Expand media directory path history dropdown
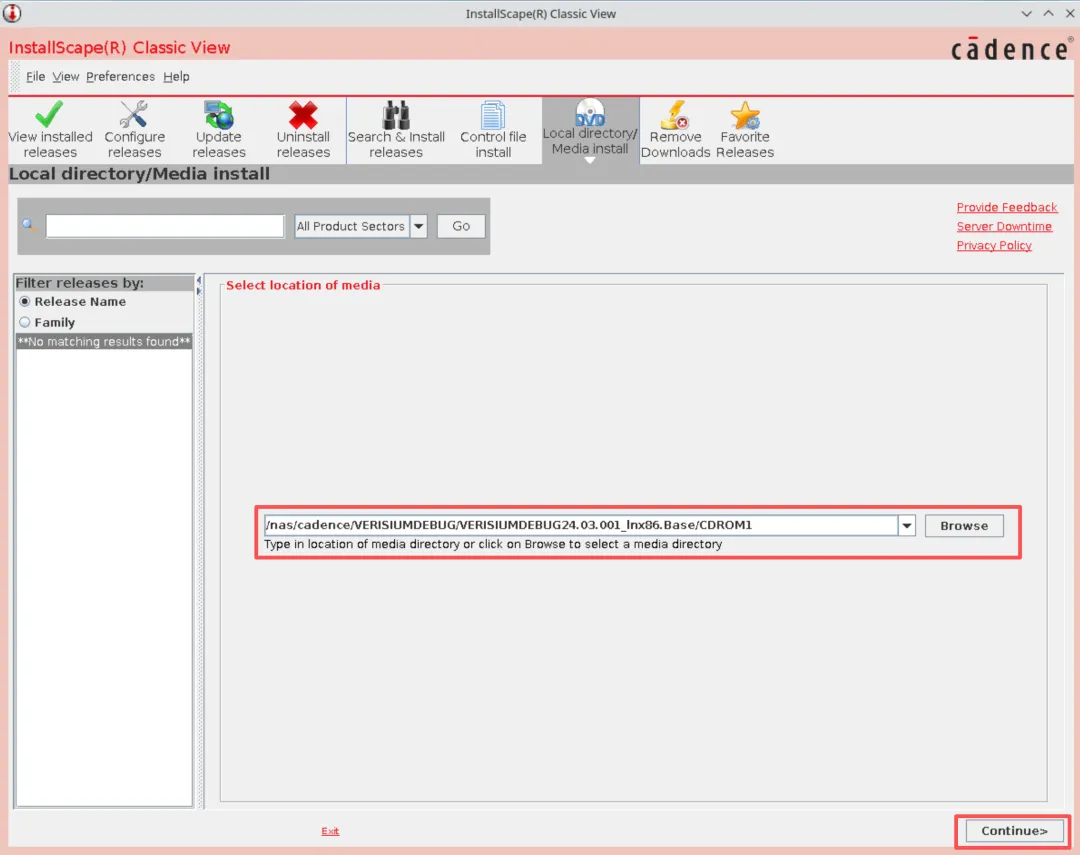 pyautogui.click(x=906, y=526)
